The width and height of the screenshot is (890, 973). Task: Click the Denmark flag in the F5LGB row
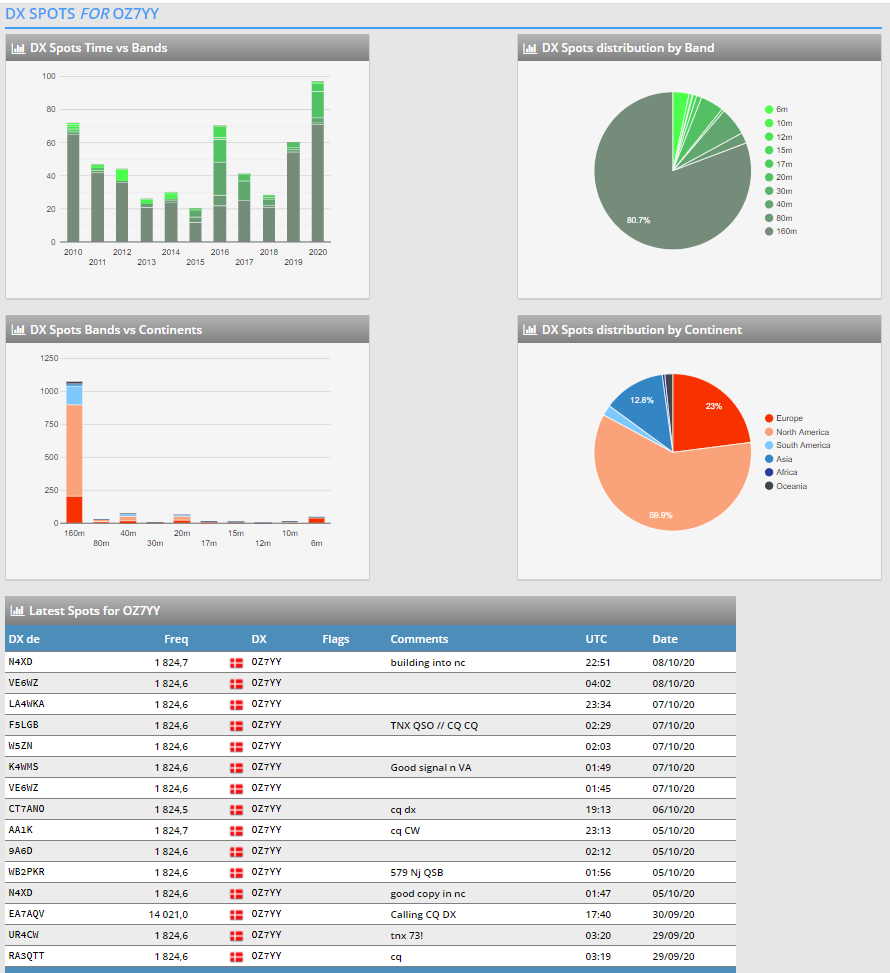(236, 725)
